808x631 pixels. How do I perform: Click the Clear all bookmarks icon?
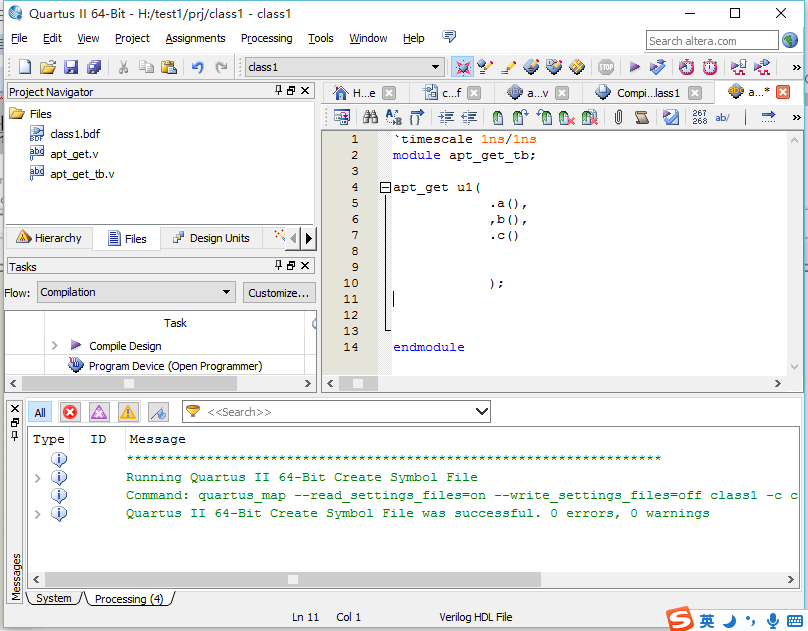tap(590, 117)
